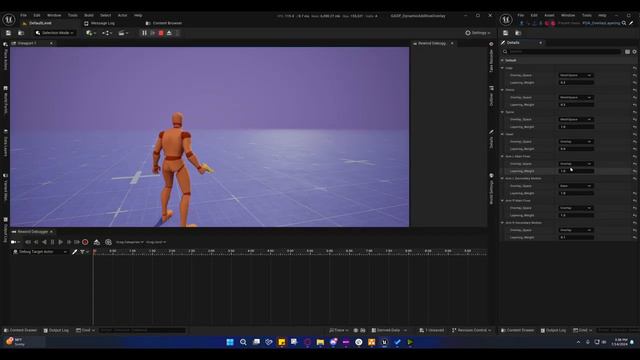The width and height of the screenshot is (640, 360).
Task: Open the Selection Mode dropdown
Action: (55, 33)
